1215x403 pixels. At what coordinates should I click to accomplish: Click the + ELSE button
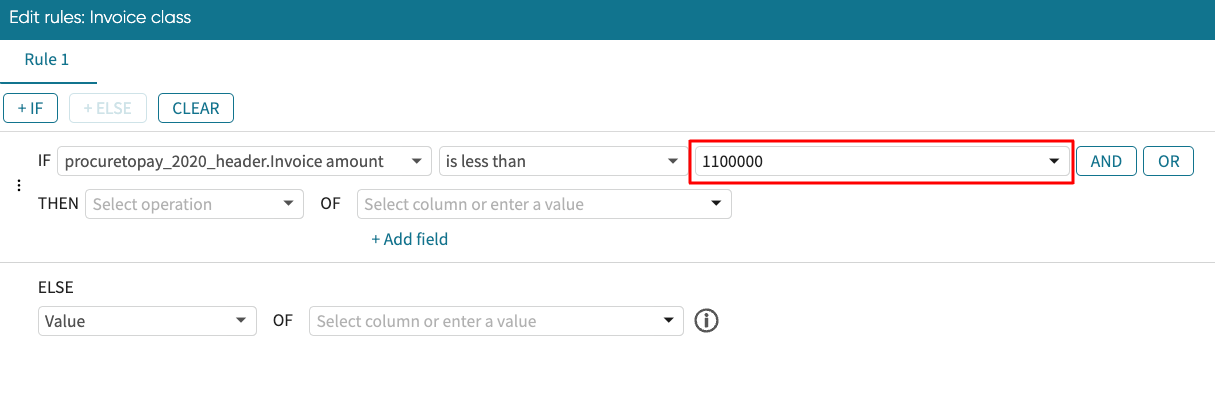click(x=108, y=108)
